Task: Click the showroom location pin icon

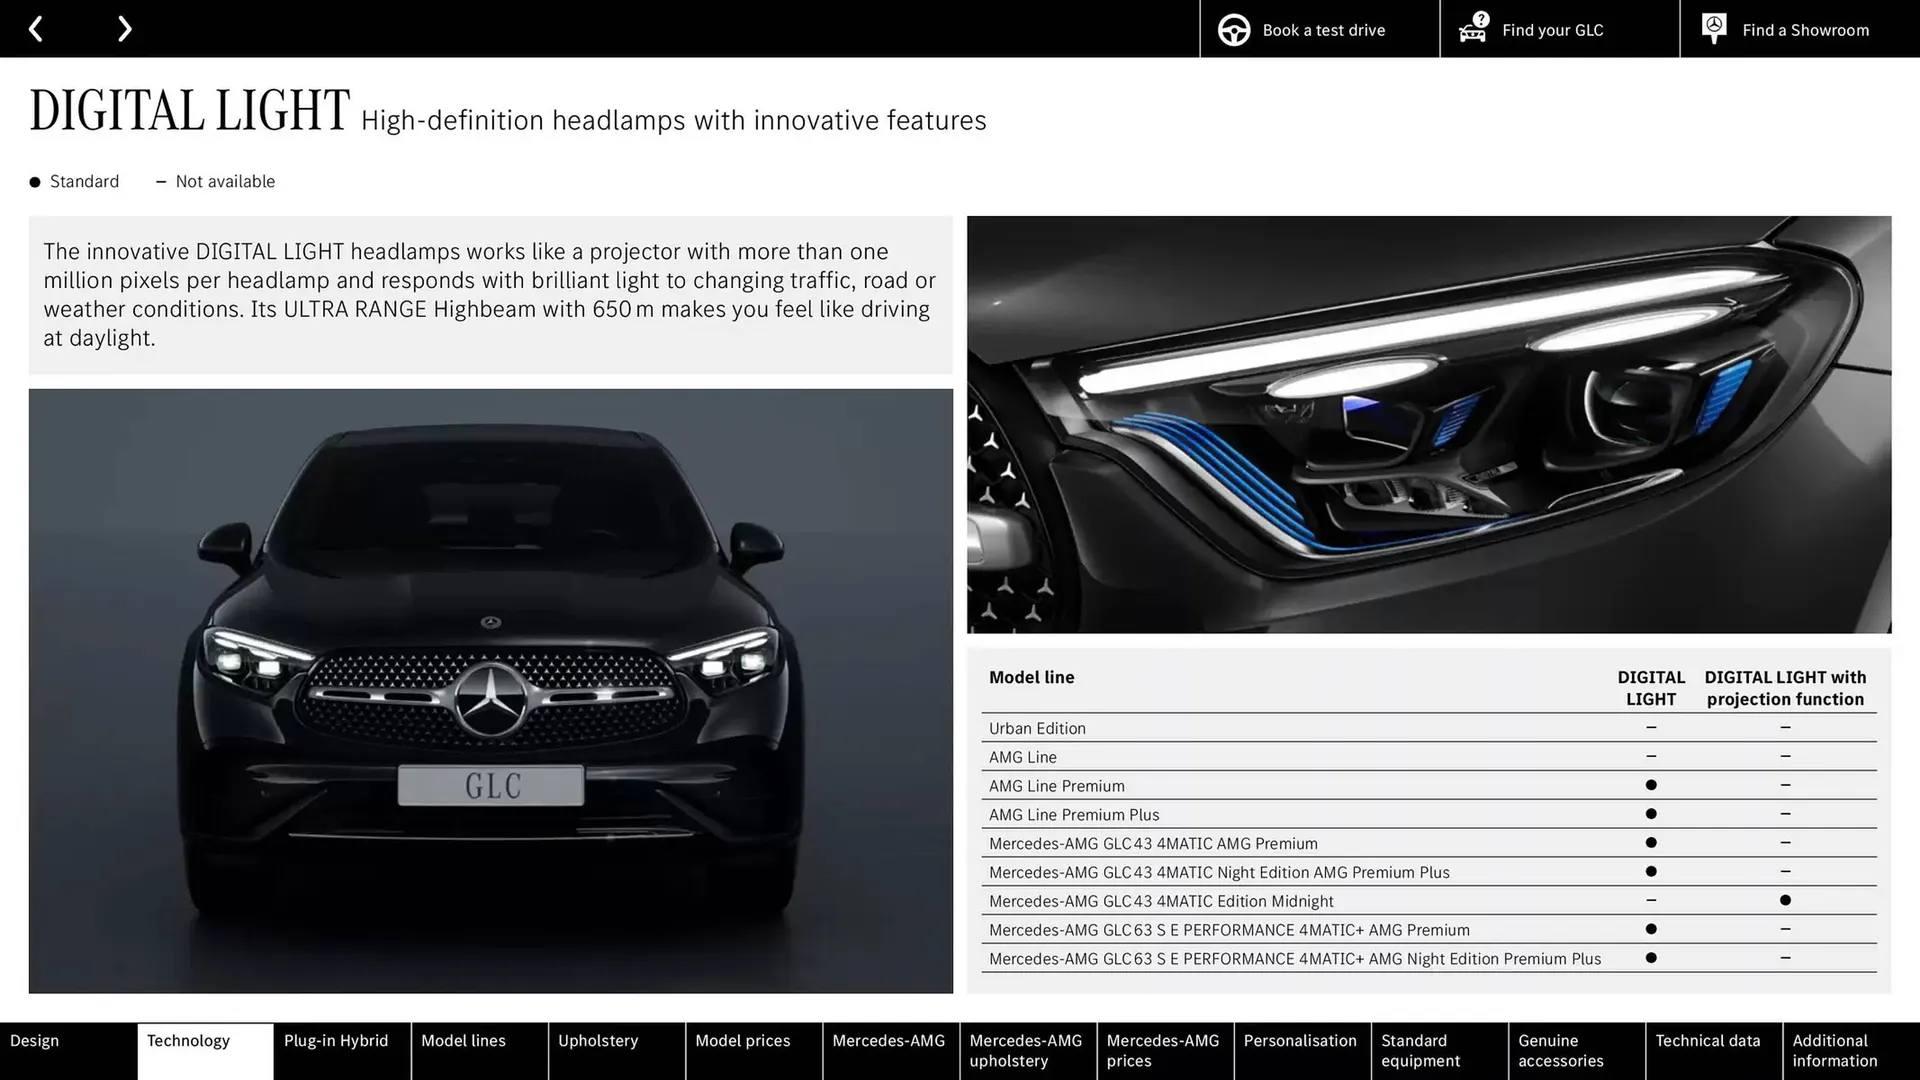Action: (1713, 29)
